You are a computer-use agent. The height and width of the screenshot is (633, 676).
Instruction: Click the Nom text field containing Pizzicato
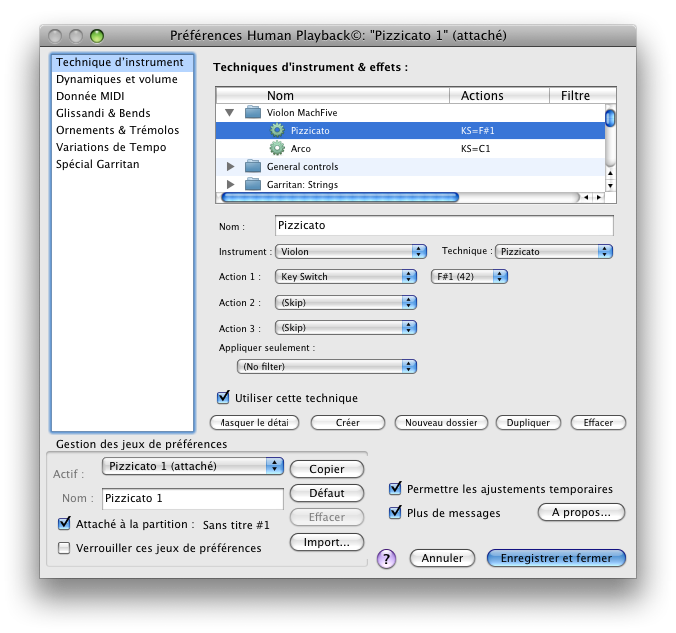(x=443, y=227)
